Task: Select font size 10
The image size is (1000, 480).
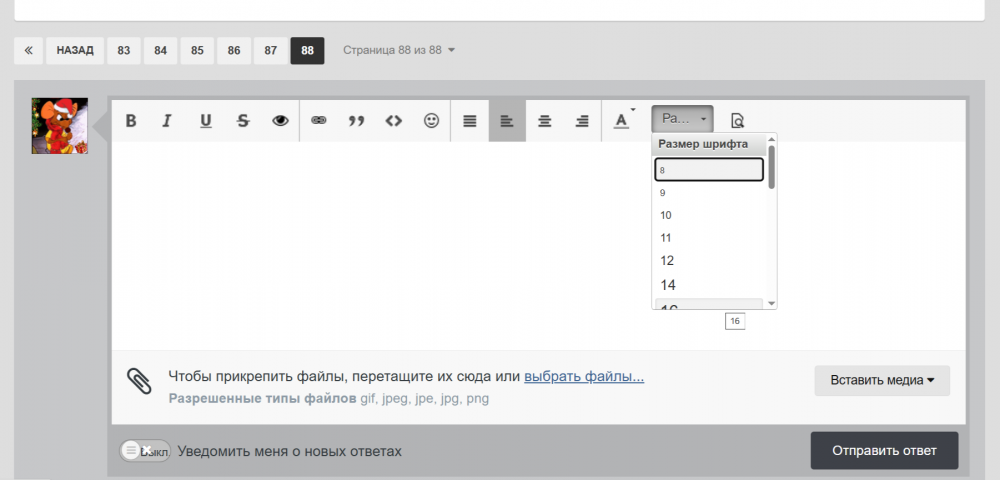Action: click(x=709, y=215)
